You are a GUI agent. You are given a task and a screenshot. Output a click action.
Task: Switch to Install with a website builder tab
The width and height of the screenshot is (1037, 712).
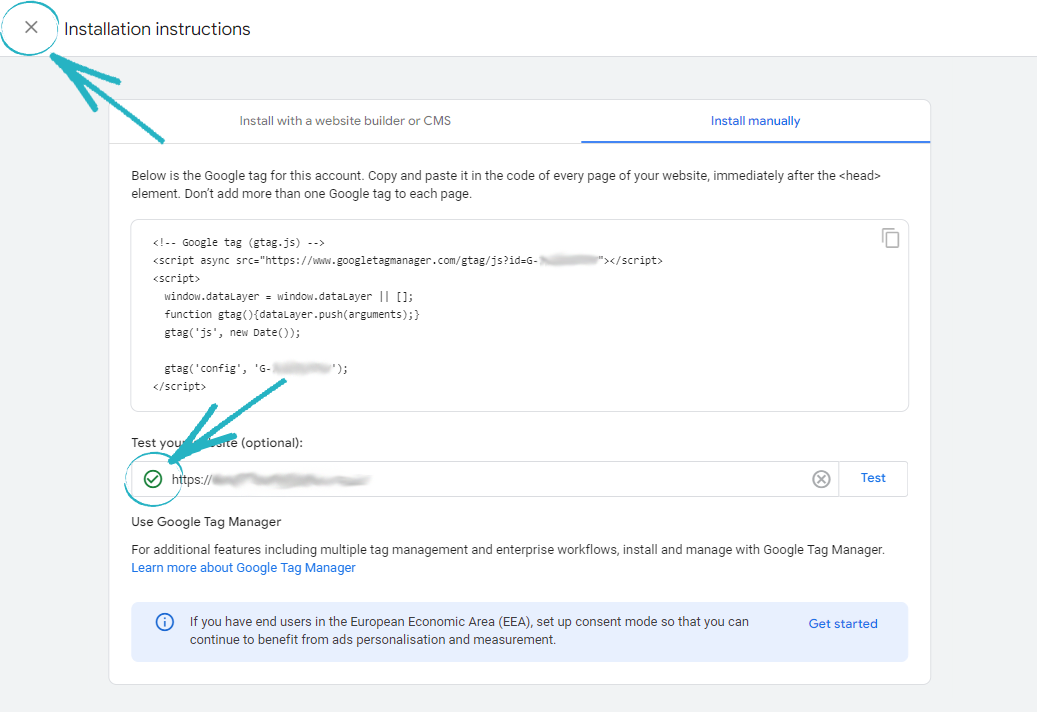point(345,121)
